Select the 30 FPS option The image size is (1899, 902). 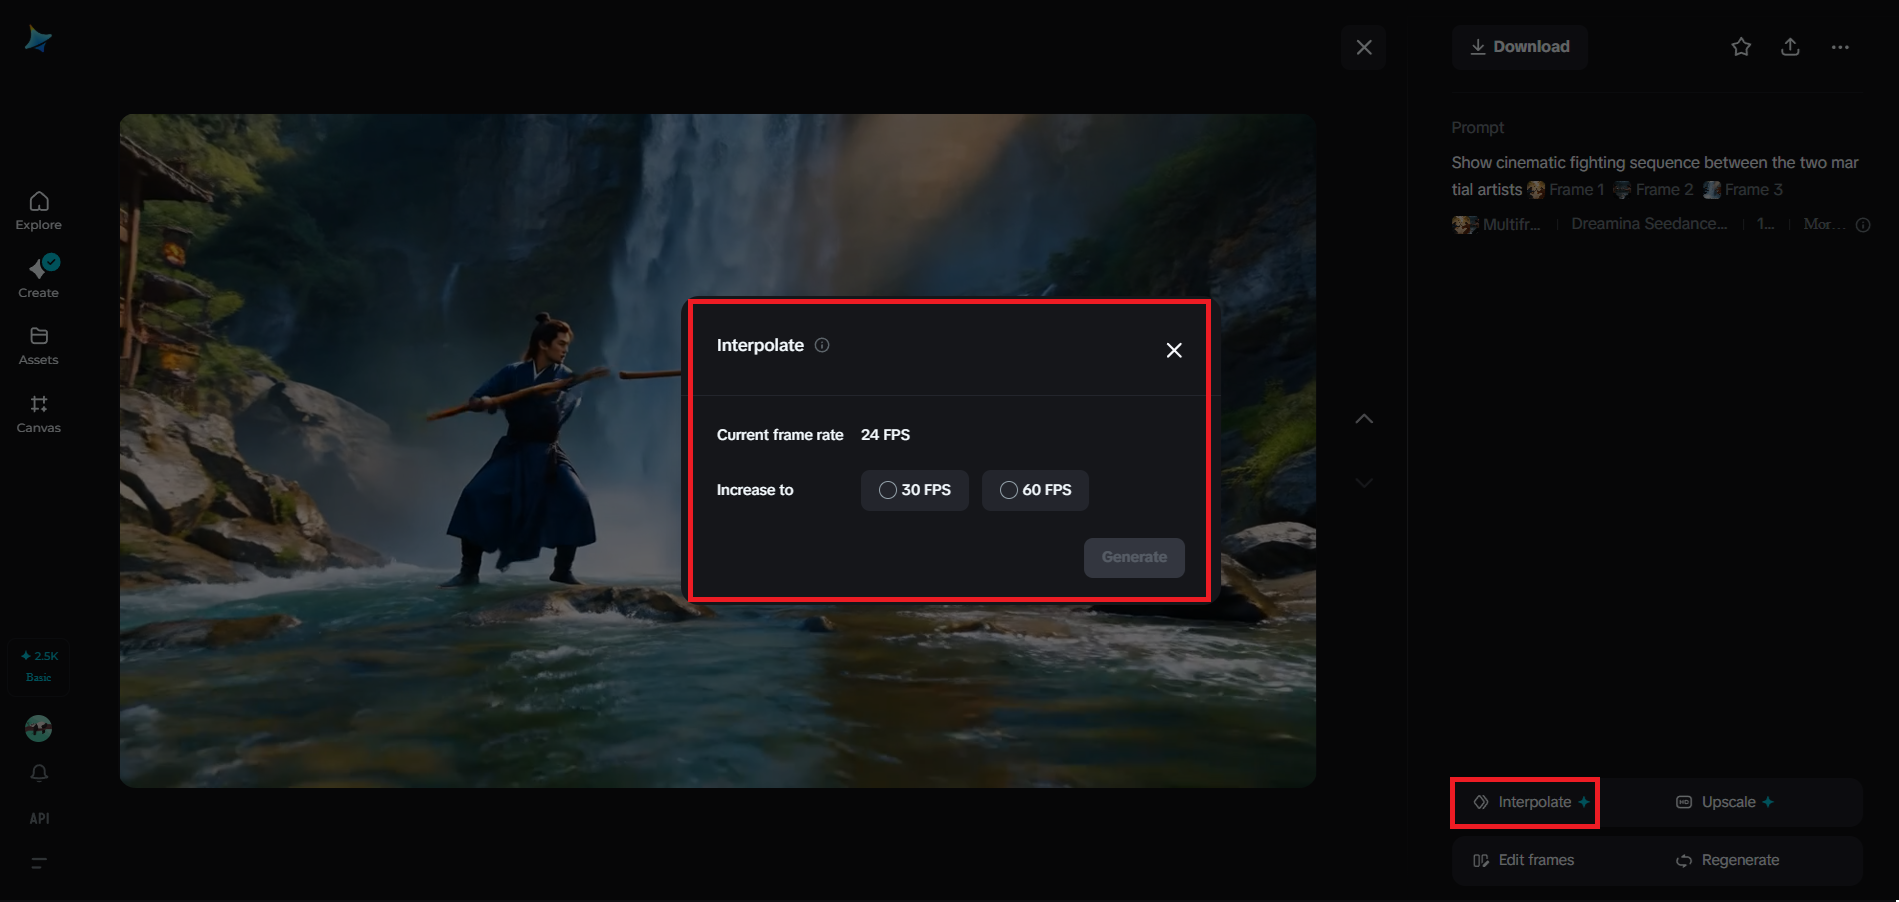click(x=915, y=490)
